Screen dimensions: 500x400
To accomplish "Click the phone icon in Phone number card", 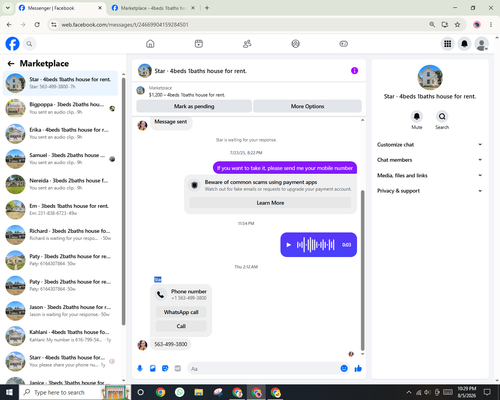I will 161,294.
